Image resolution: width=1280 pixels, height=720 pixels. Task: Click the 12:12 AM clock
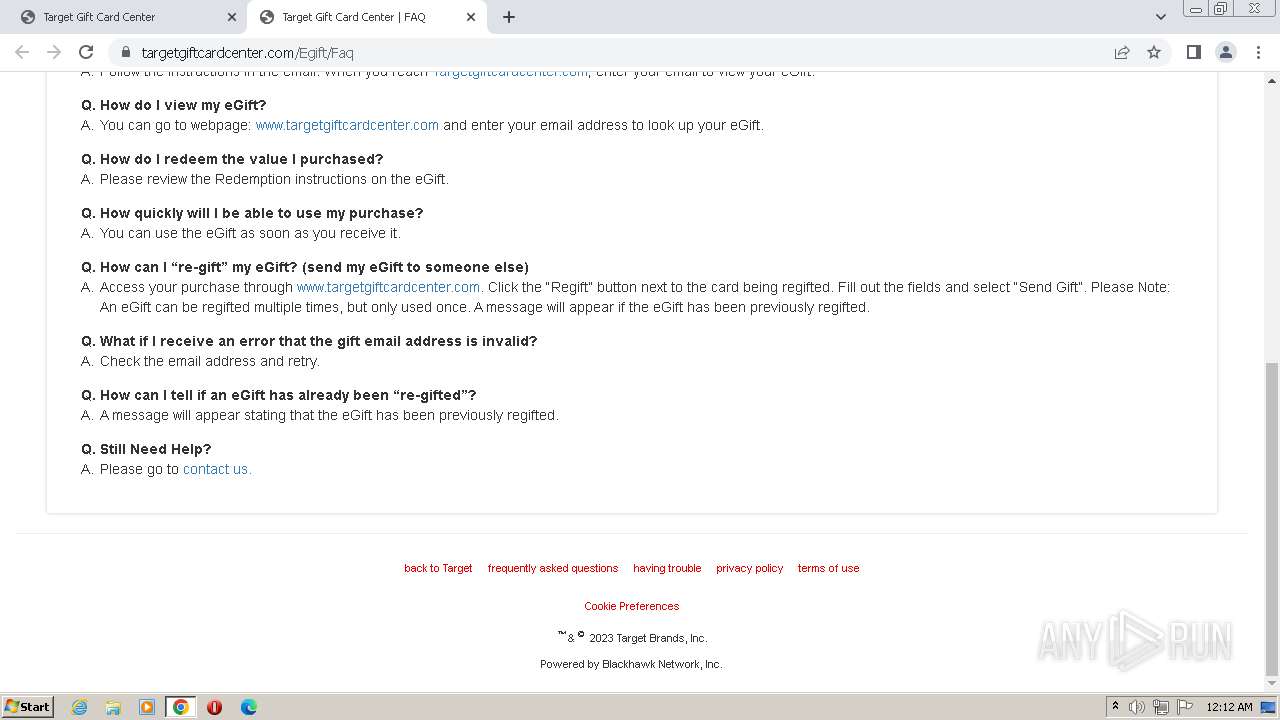tap(1229, 707)
